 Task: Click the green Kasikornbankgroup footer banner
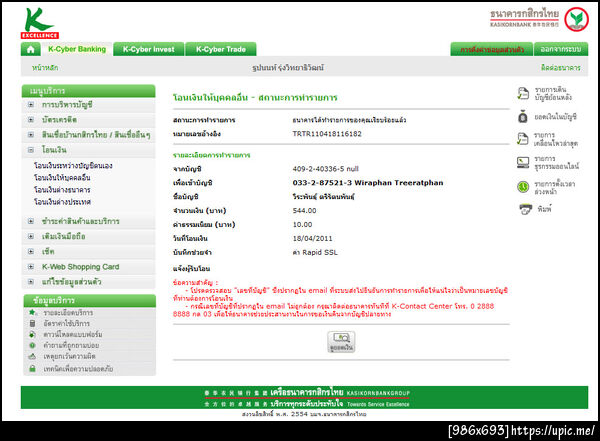point(304,397)
